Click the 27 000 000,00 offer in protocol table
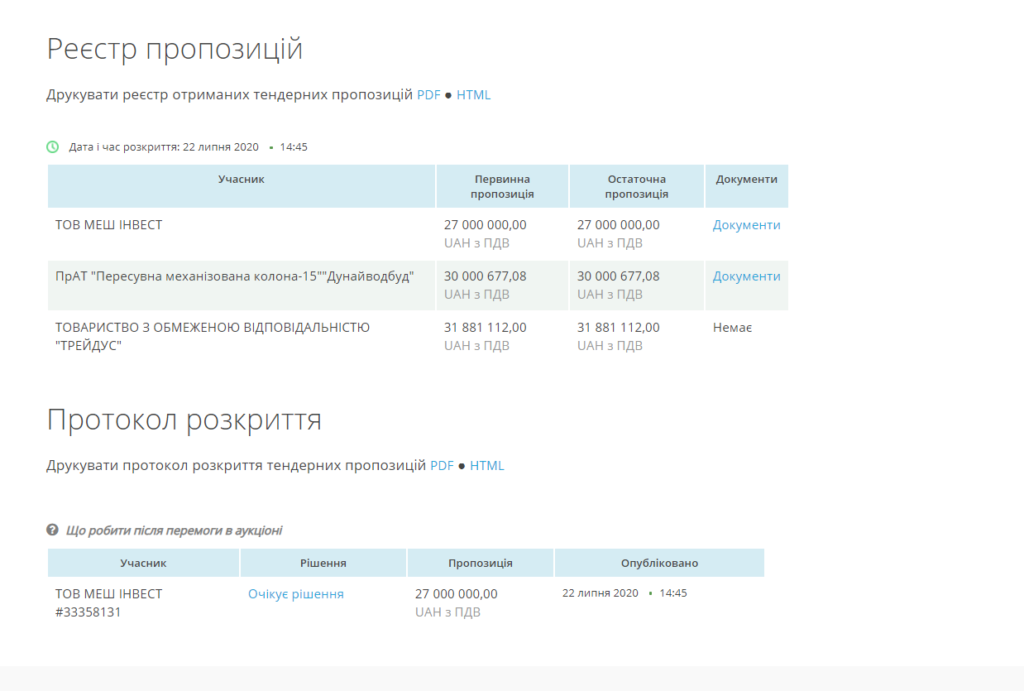This screenshot has height=691, width=1024. click(x=456, y=594)
